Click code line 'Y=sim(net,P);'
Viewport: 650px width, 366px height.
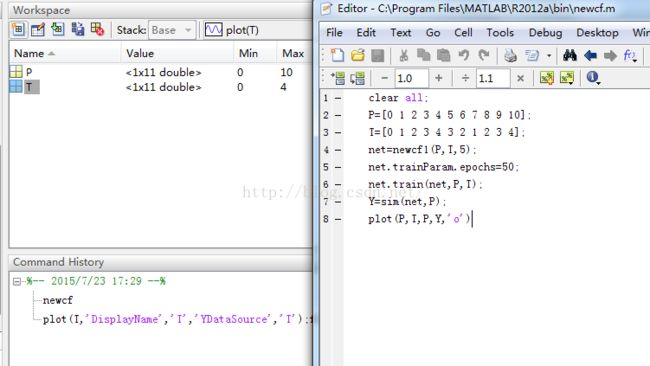click(407, 202)
